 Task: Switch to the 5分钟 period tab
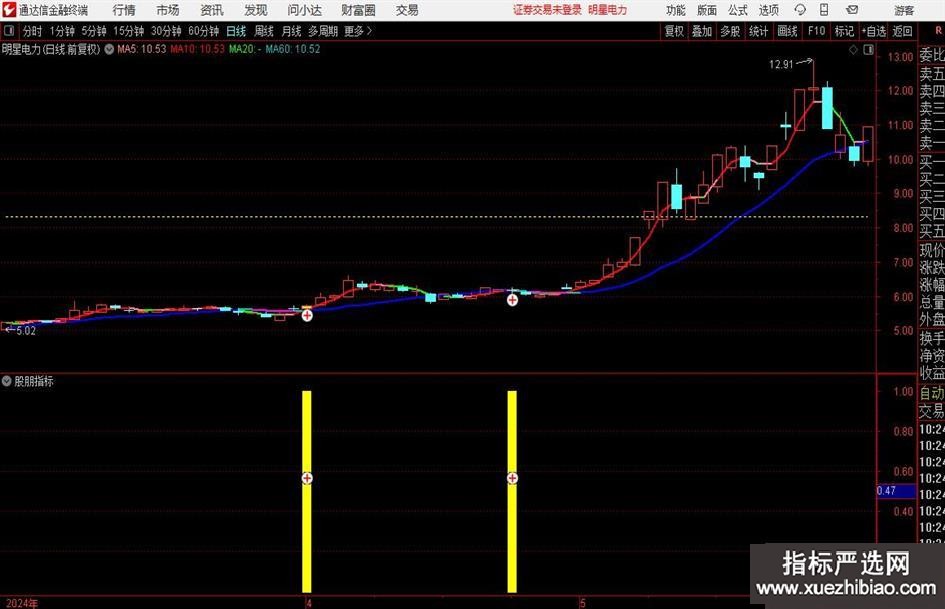[93, 31]
